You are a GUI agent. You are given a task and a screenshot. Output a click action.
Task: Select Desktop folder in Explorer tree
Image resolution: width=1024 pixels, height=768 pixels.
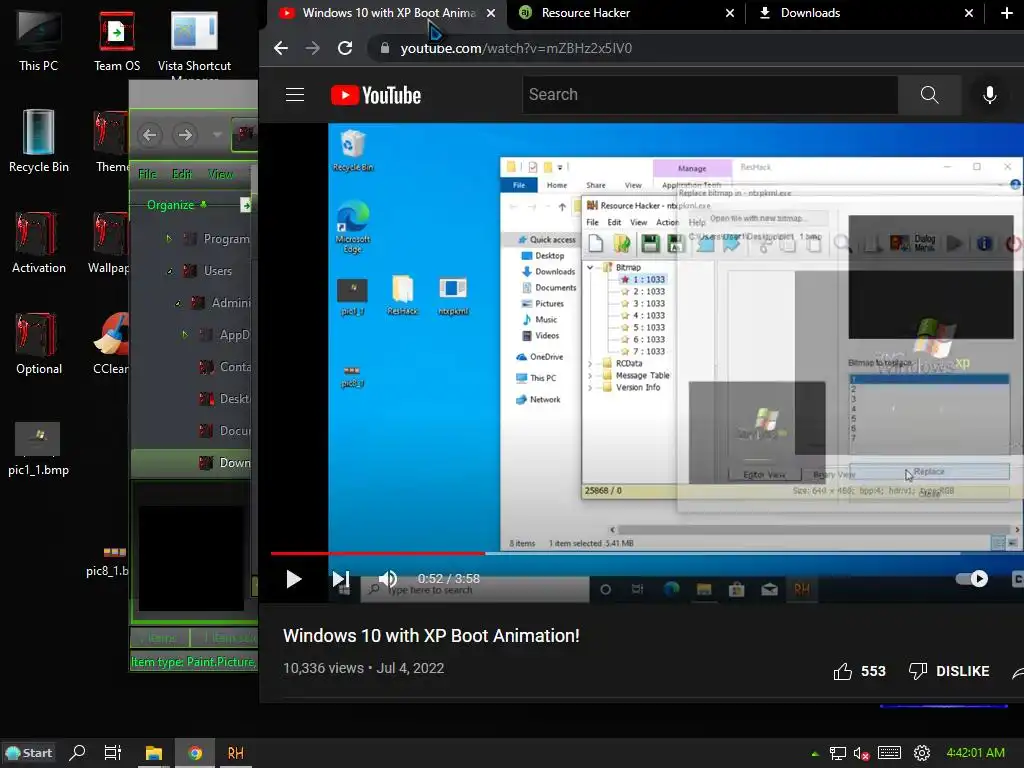[225, 399]
